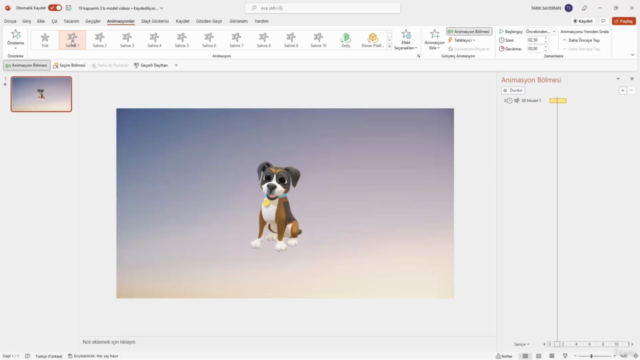The width and height of the screenshot is (640, 360).
Task: Open the Görünüm tab
Action: click(238, 21)
